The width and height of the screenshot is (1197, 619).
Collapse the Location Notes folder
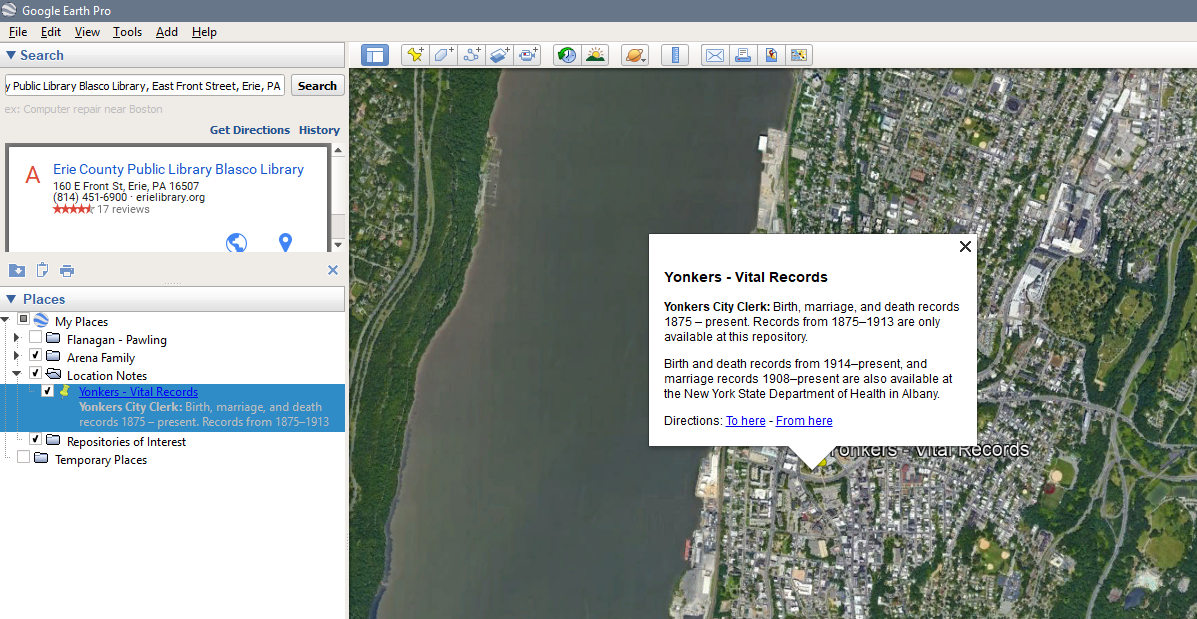16,375
